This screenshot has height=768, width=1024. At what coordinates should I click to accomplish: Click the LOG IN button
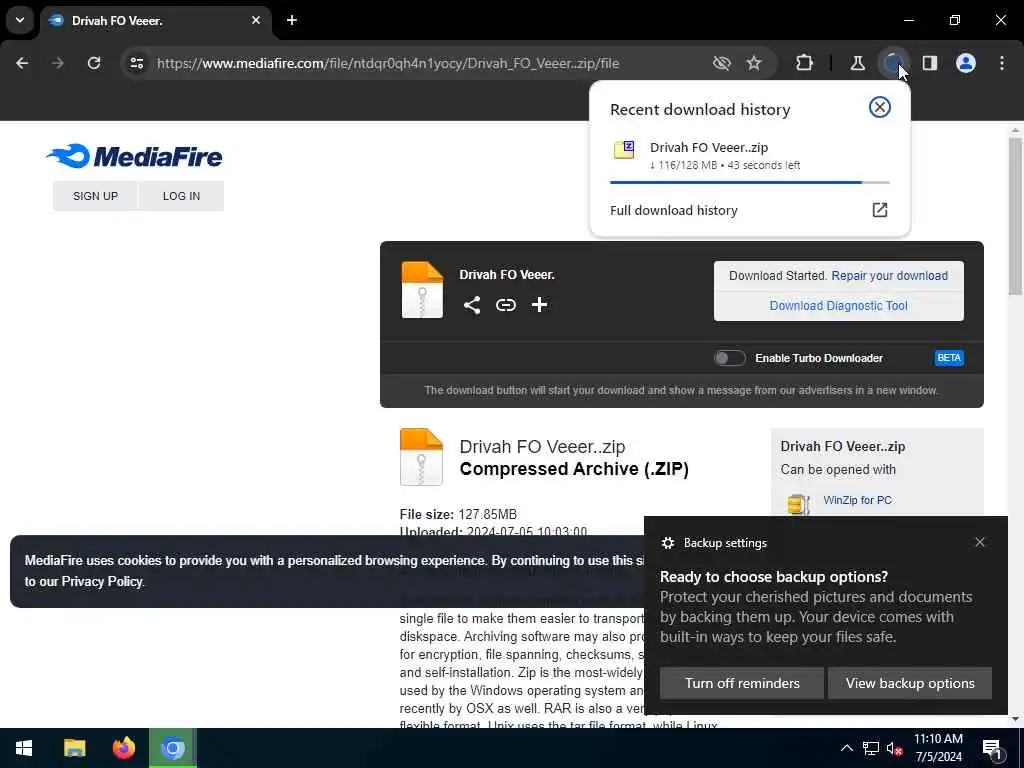click(x=182, y=196)
